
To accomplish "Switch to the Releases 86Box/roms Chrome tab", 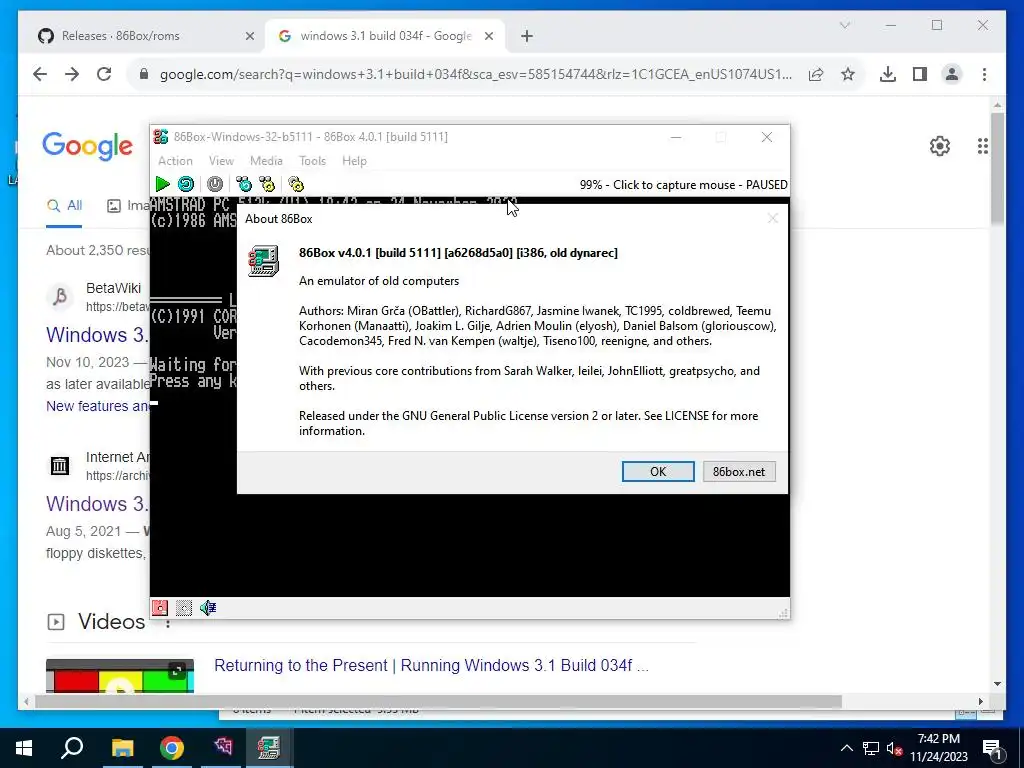I will [146, 36].
